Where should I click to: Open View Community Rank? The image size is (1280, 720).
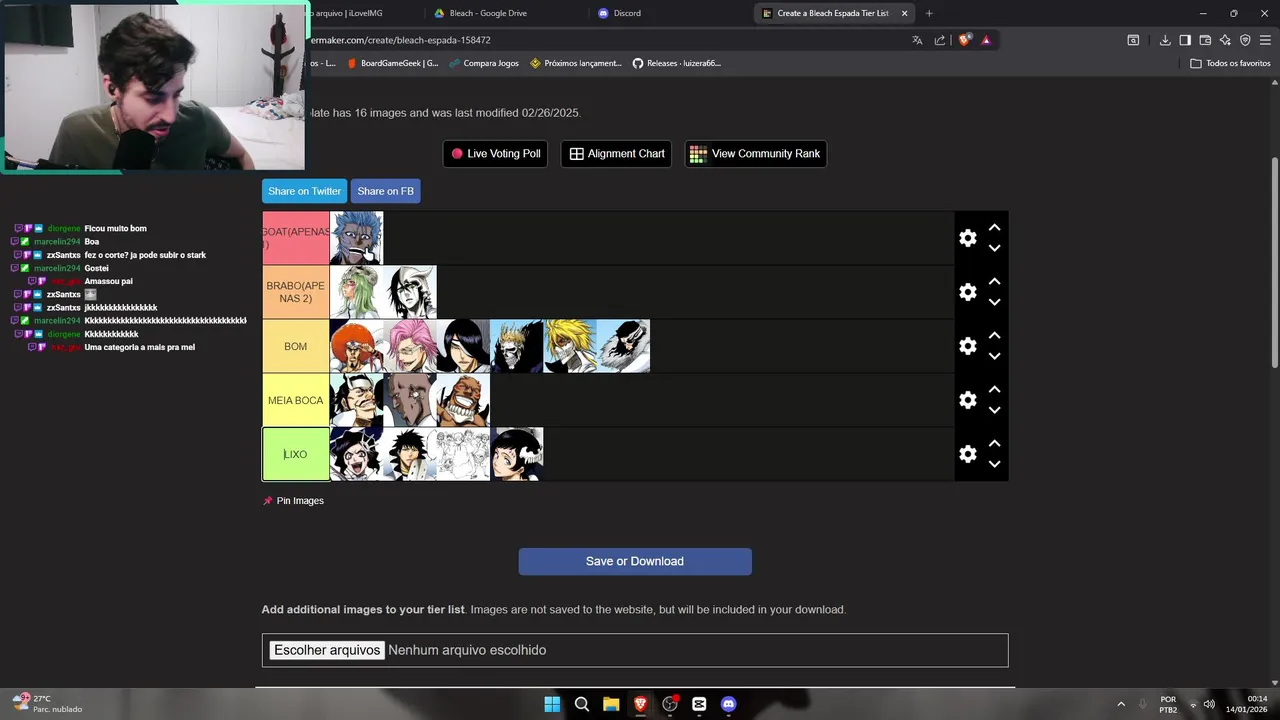tap(755, 154)
